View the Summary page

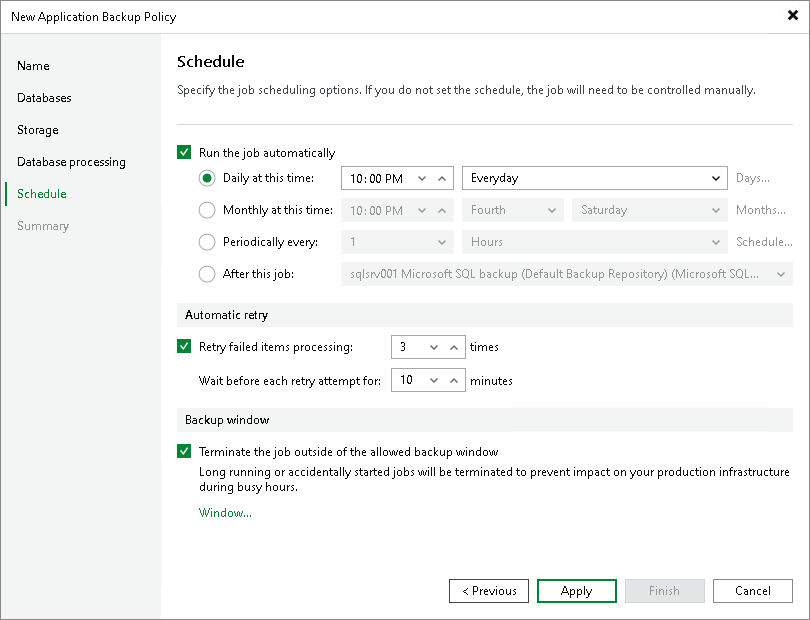point(43,226)
